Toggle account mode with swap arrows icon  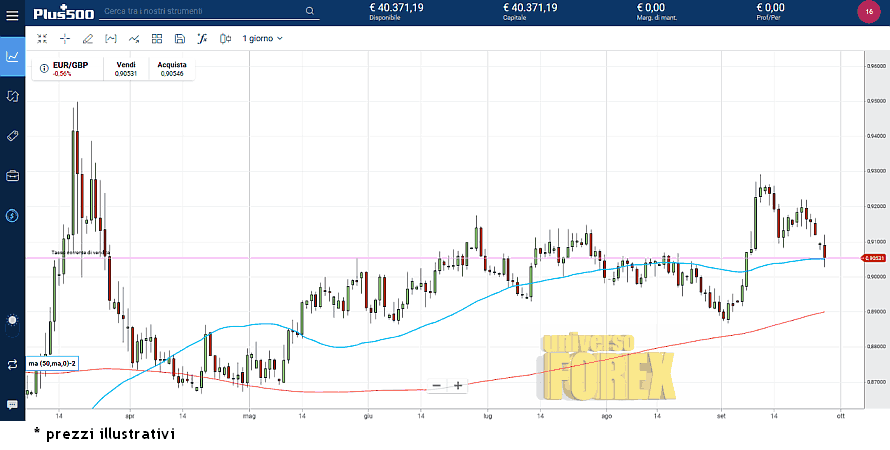[12, 364]
